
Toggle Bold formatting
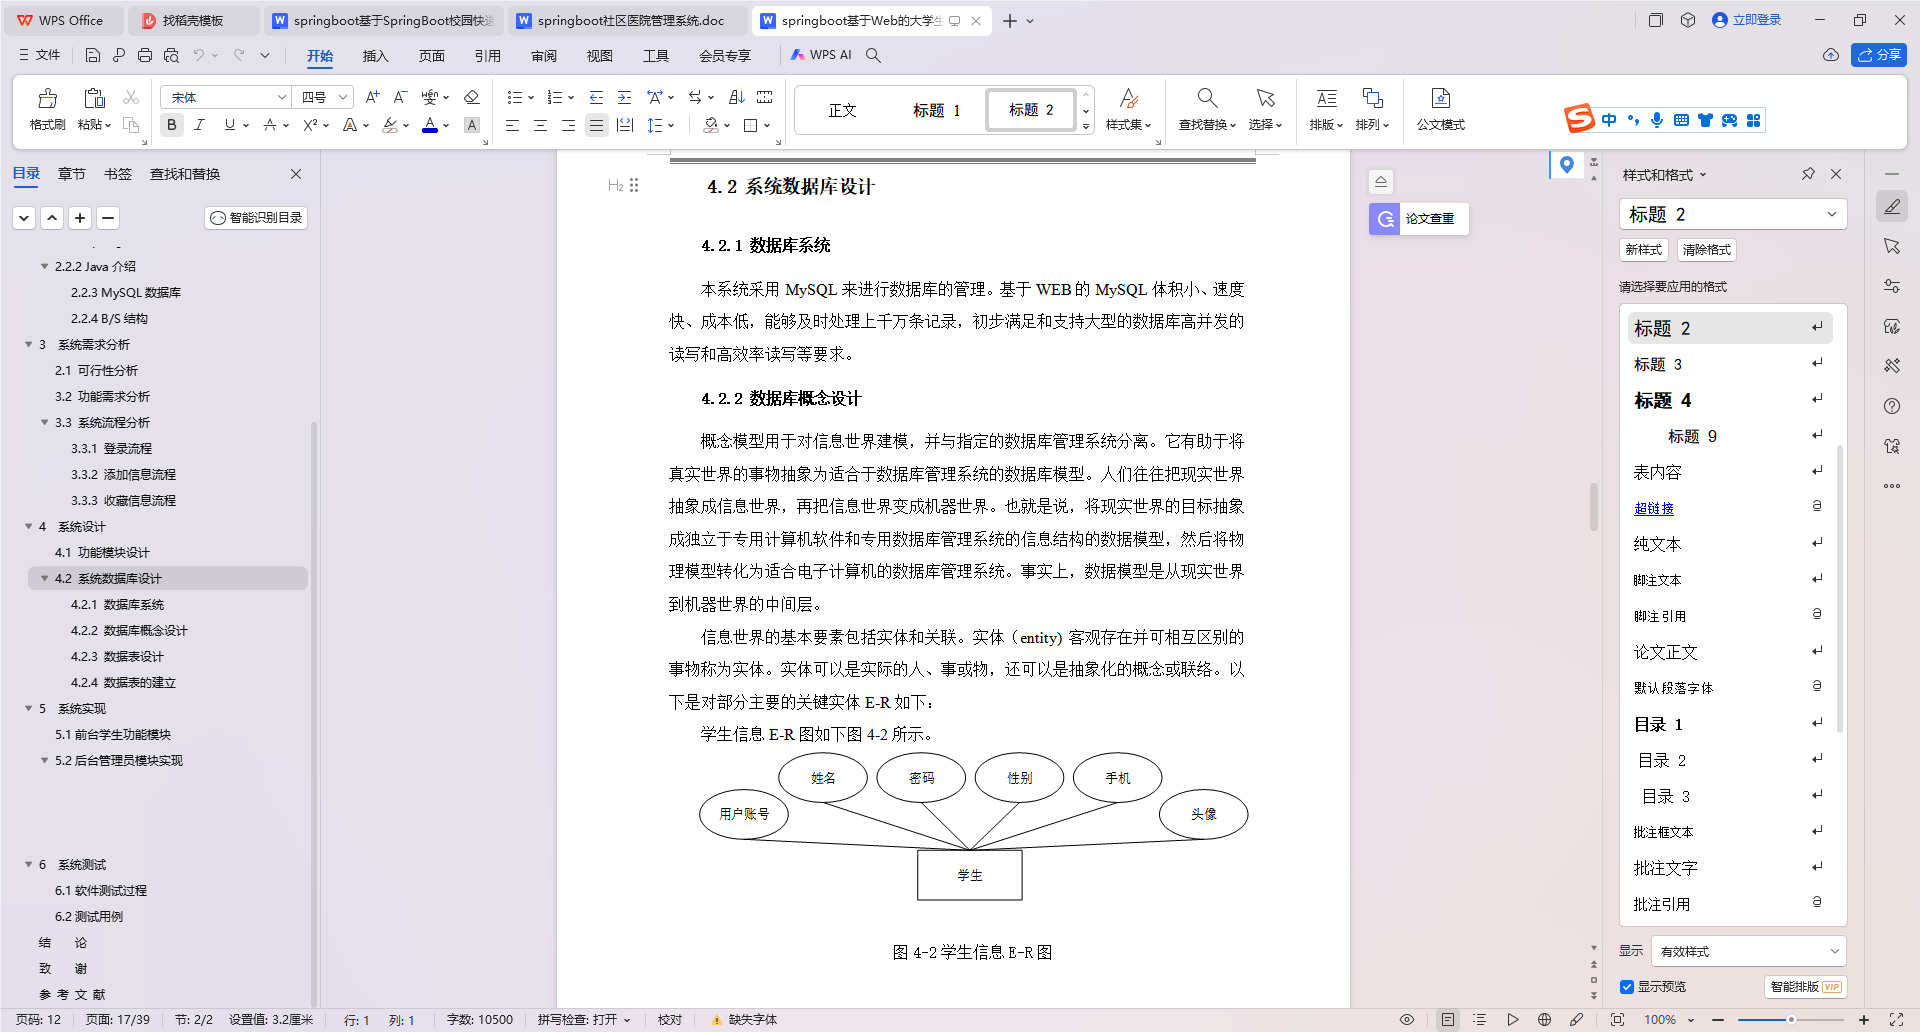pos(172,125)
